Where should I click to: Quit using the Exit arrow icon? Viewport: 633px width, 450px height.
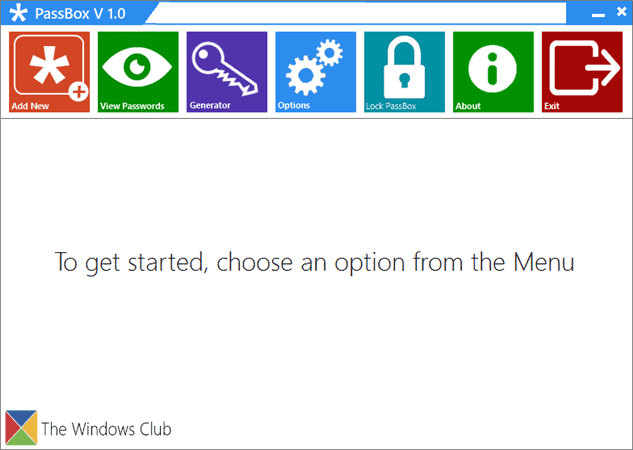coord(585,67)
